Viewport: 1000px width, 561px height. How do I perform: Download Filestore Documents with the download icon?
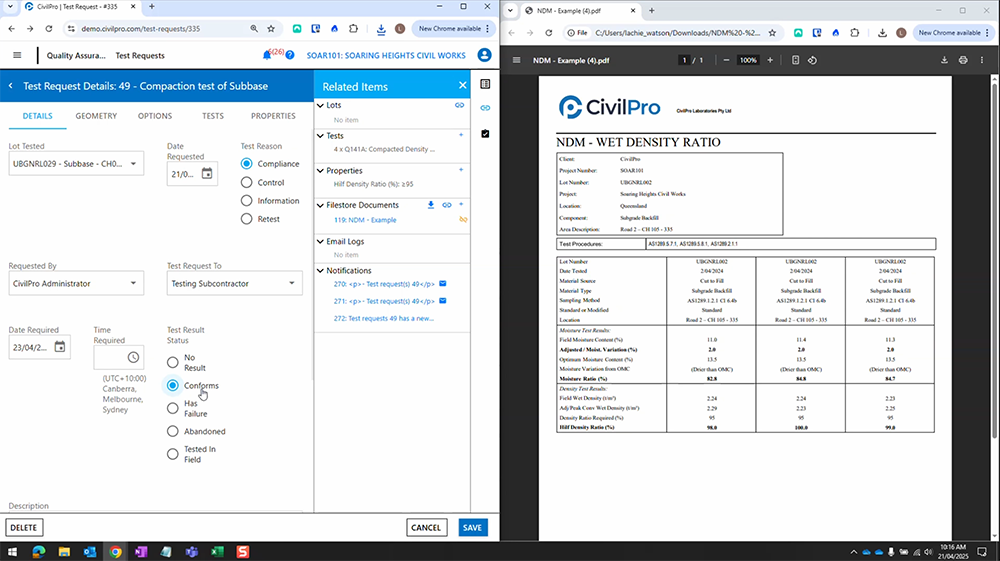[430, 205]
